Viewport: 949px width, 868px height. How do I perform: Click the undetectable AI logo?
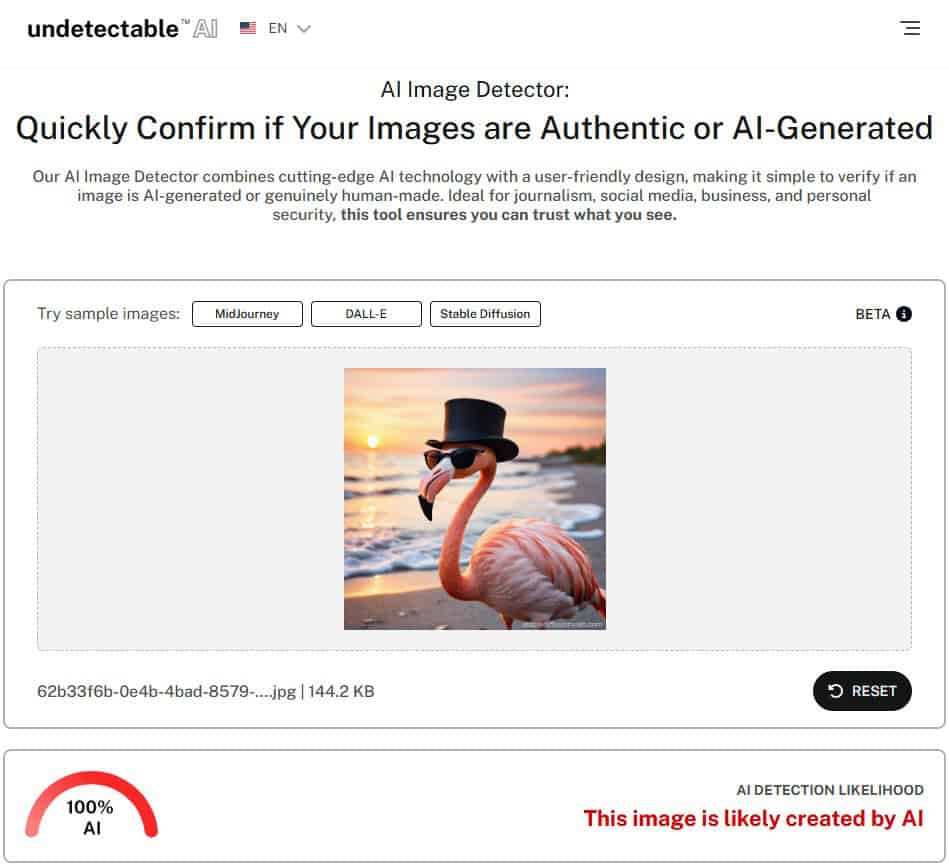(123, 28)
